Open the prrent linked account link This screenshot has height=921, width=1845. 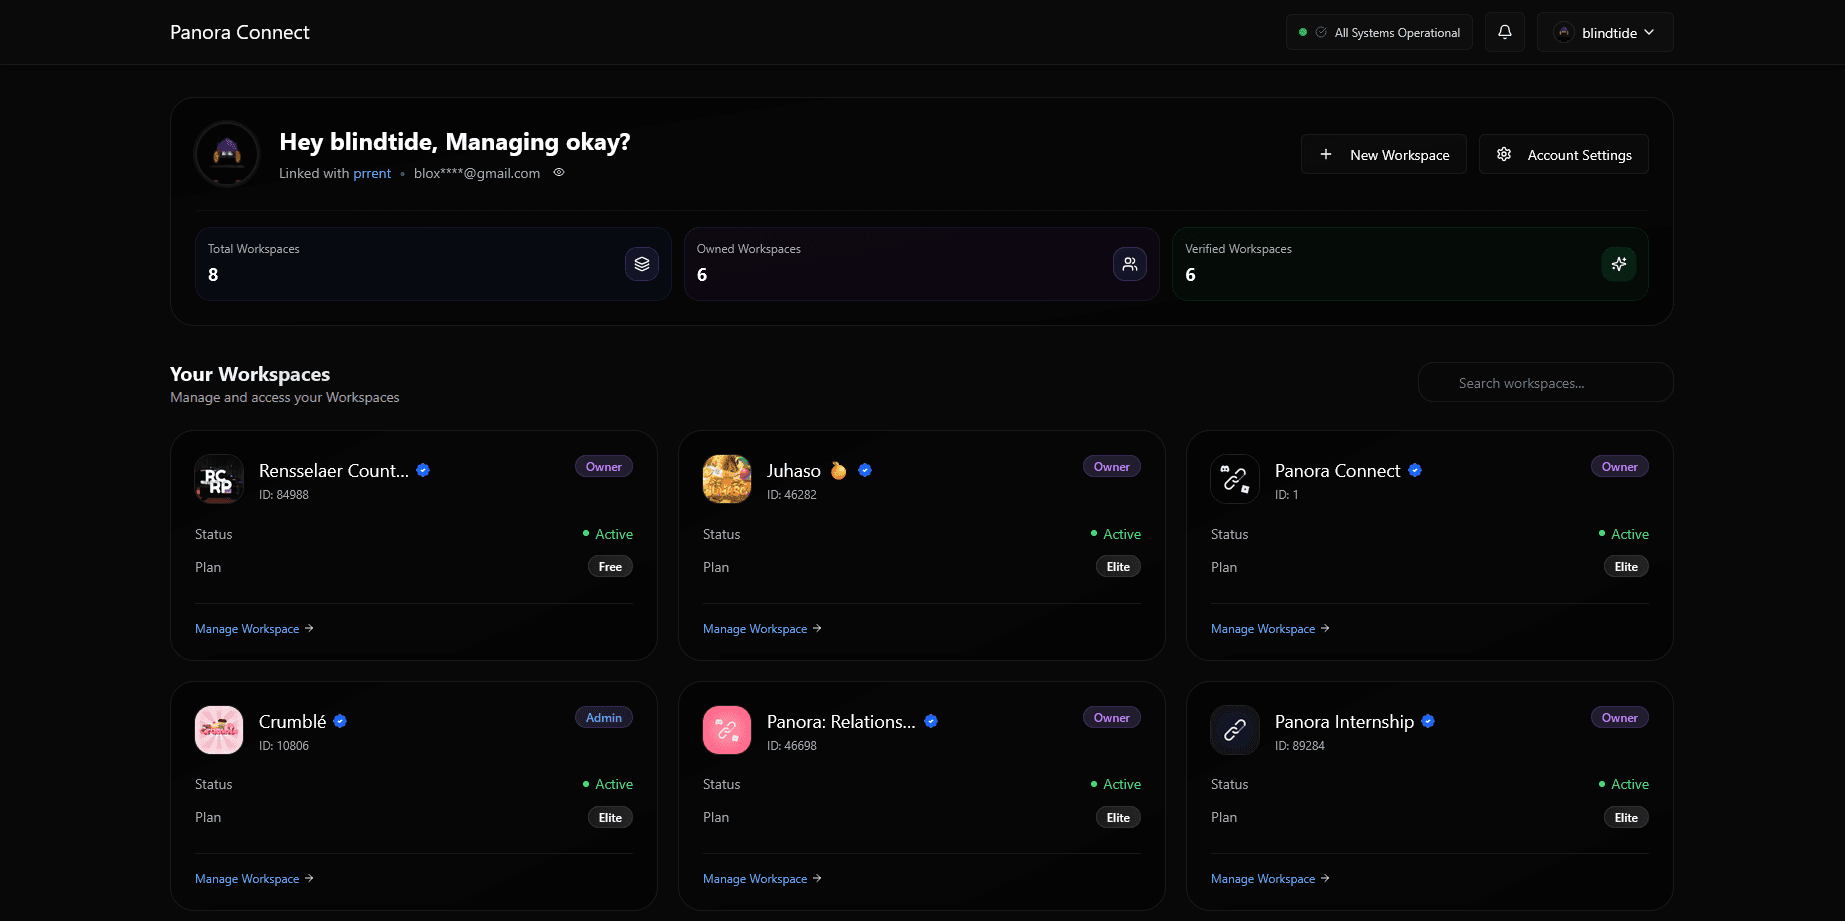(372, 174)
